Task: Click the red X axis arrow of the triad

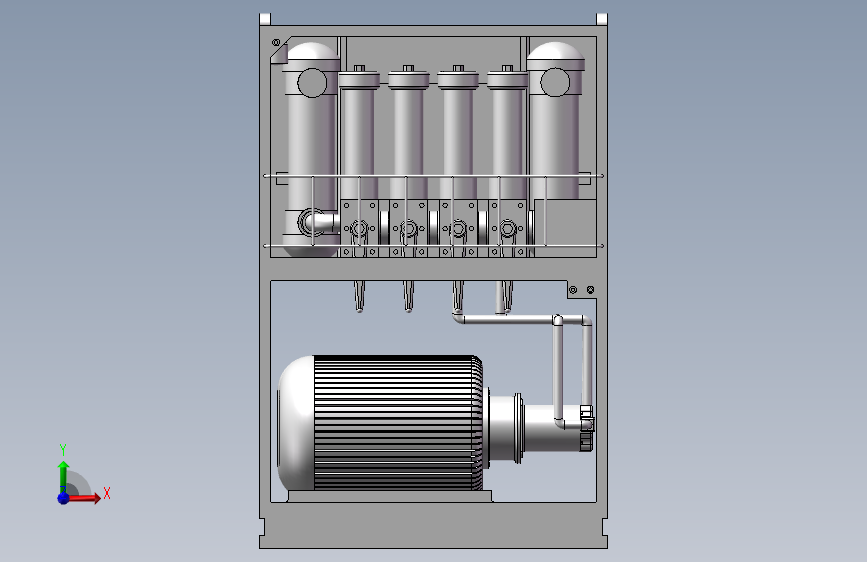Action: 83,498
